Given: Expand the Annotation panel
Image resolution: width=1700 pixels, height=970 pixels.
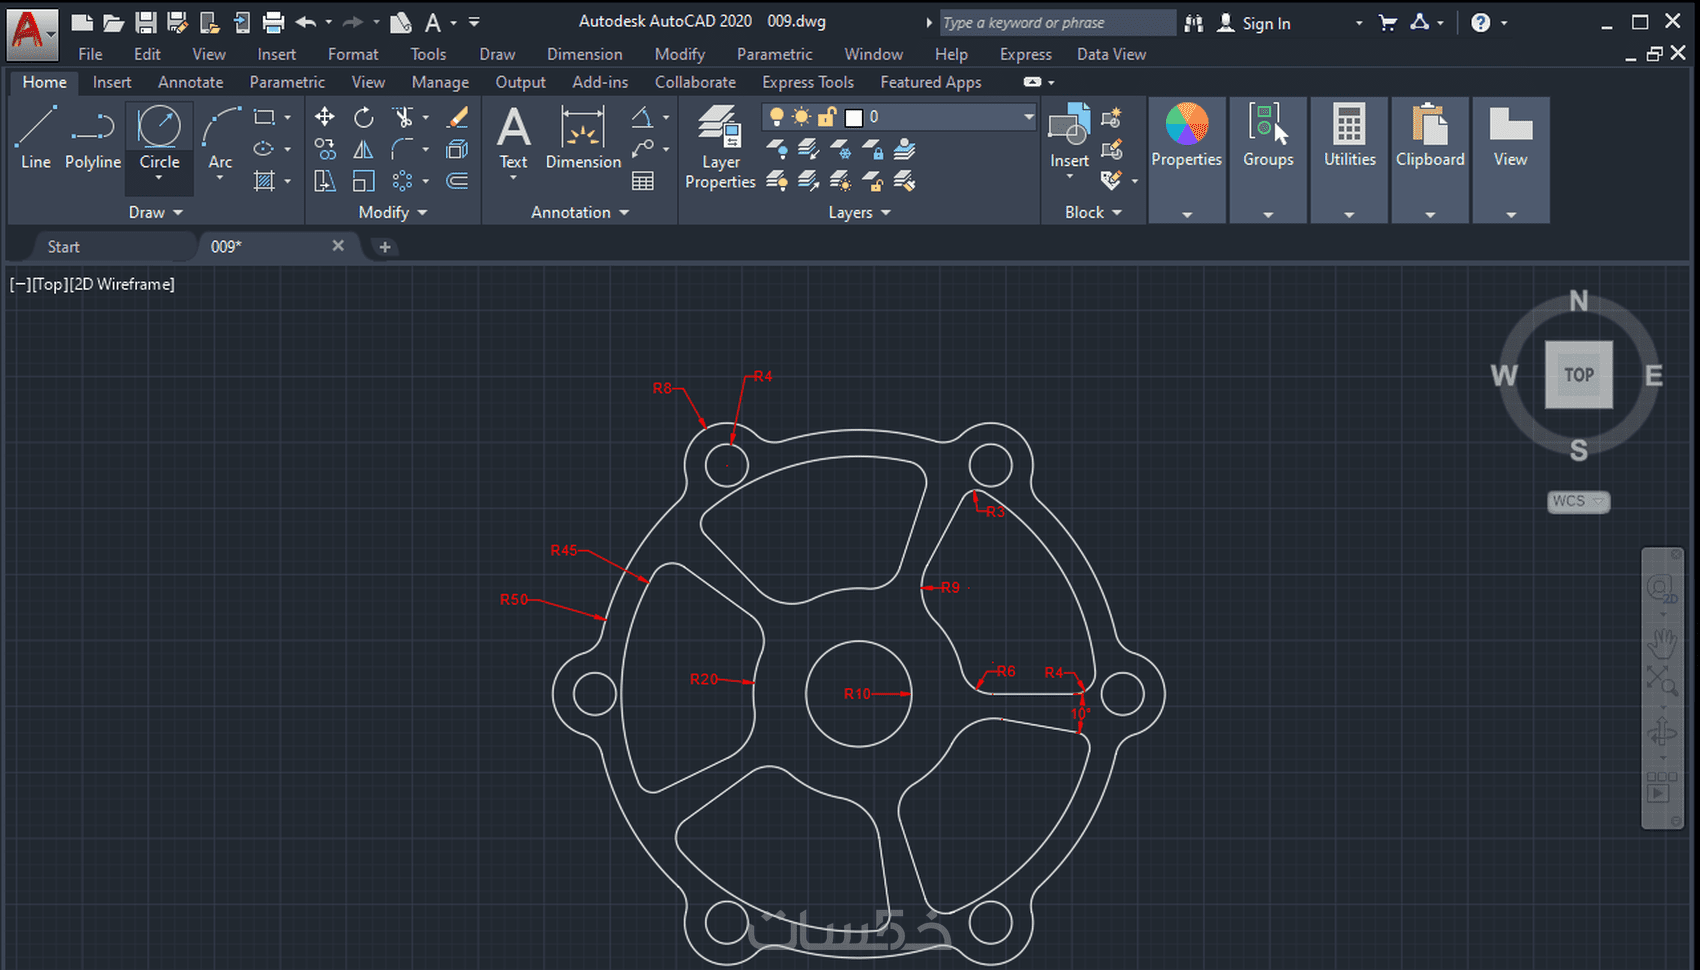Looking at the screenshot, I should 580,212.
